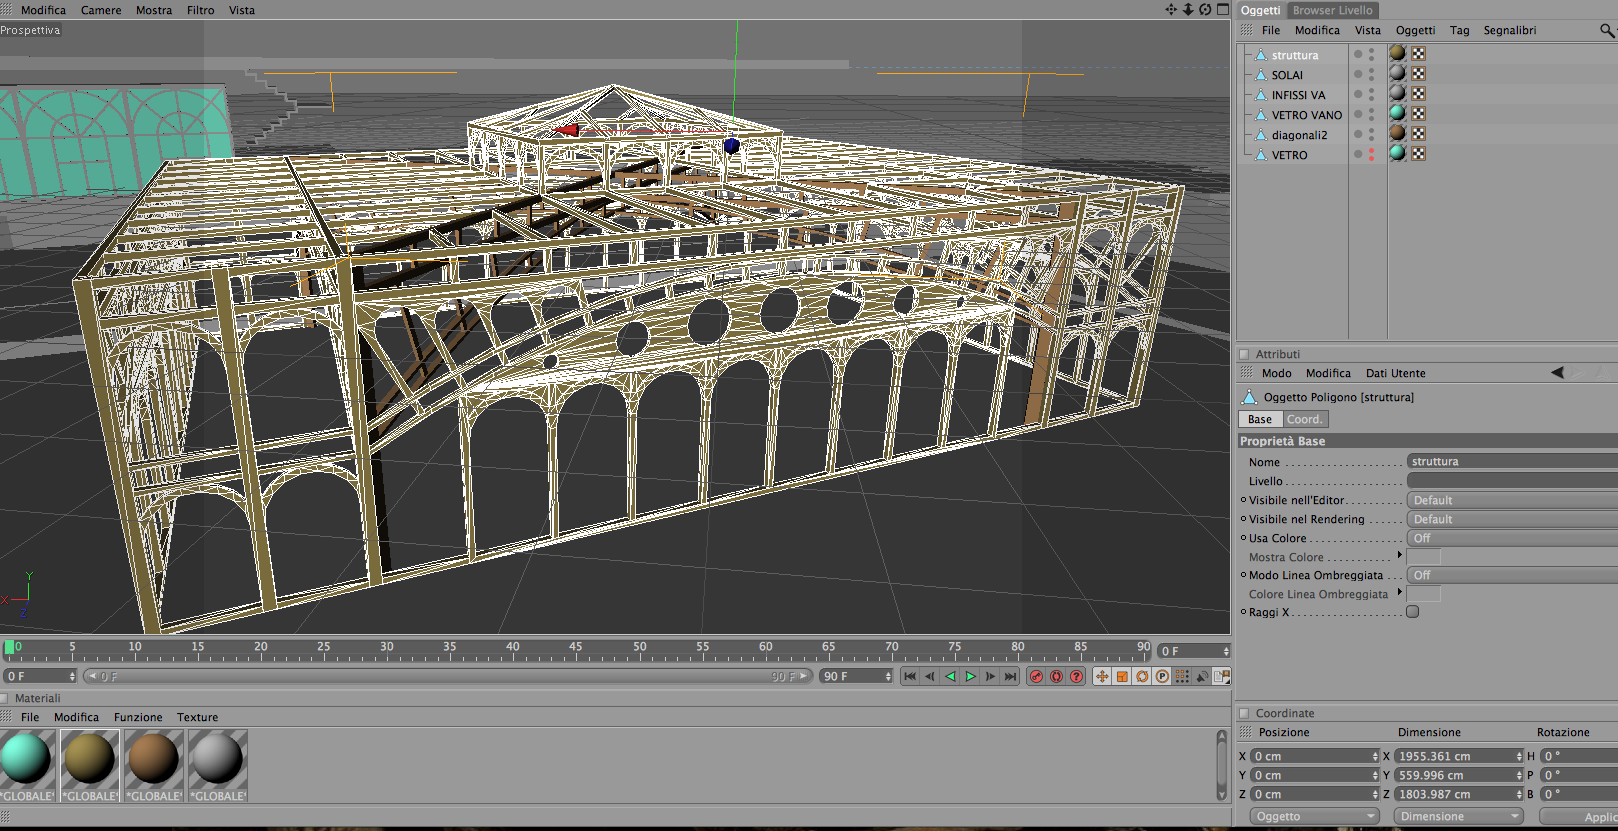This screenshot has height=831, width=1618.
Task: Toggle visibility dots for SOLAI object
Action: click(1371, 75)
